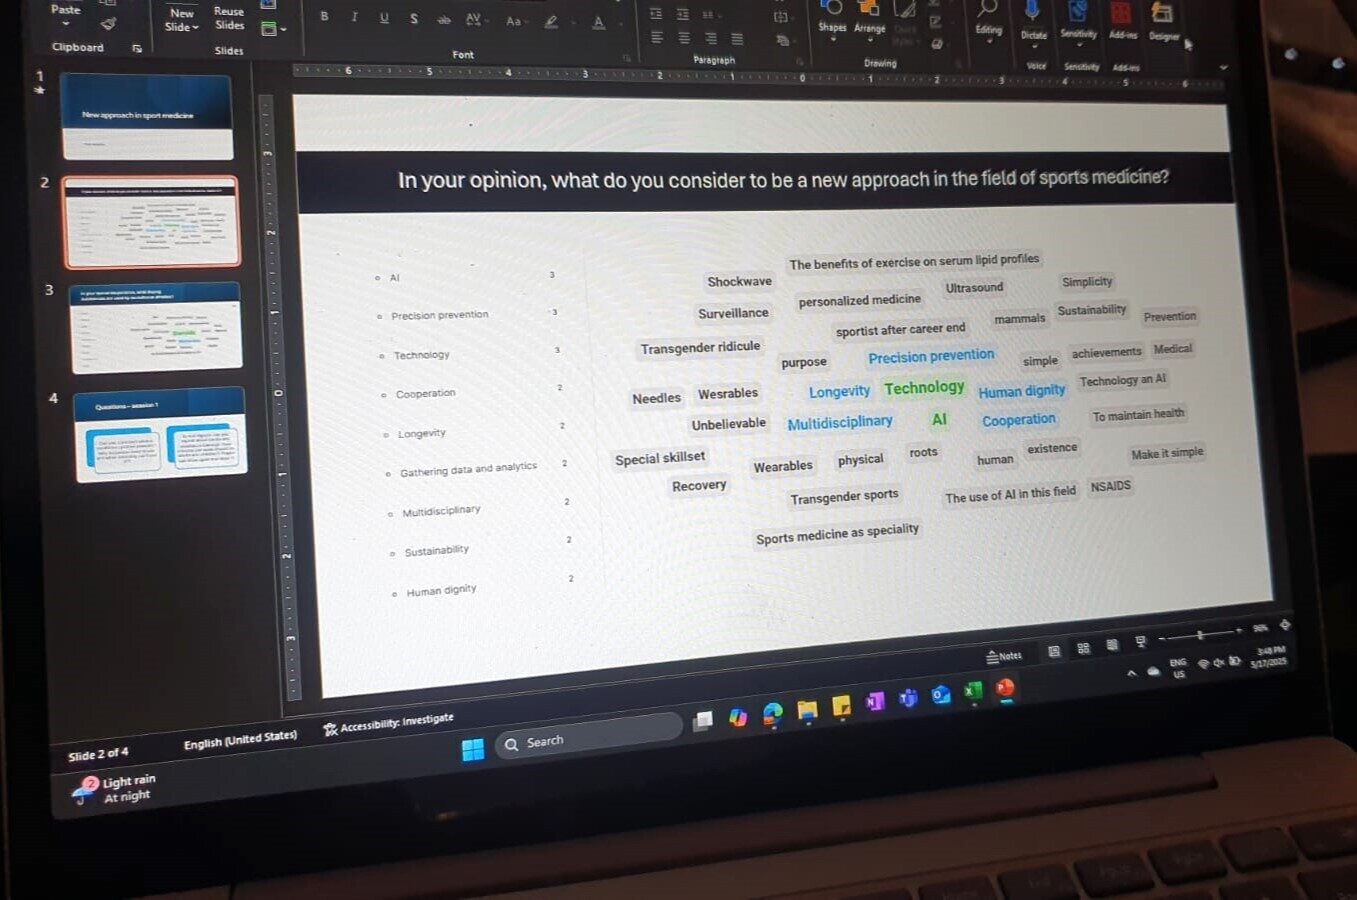Decrease list indent level

coord(656,14)
